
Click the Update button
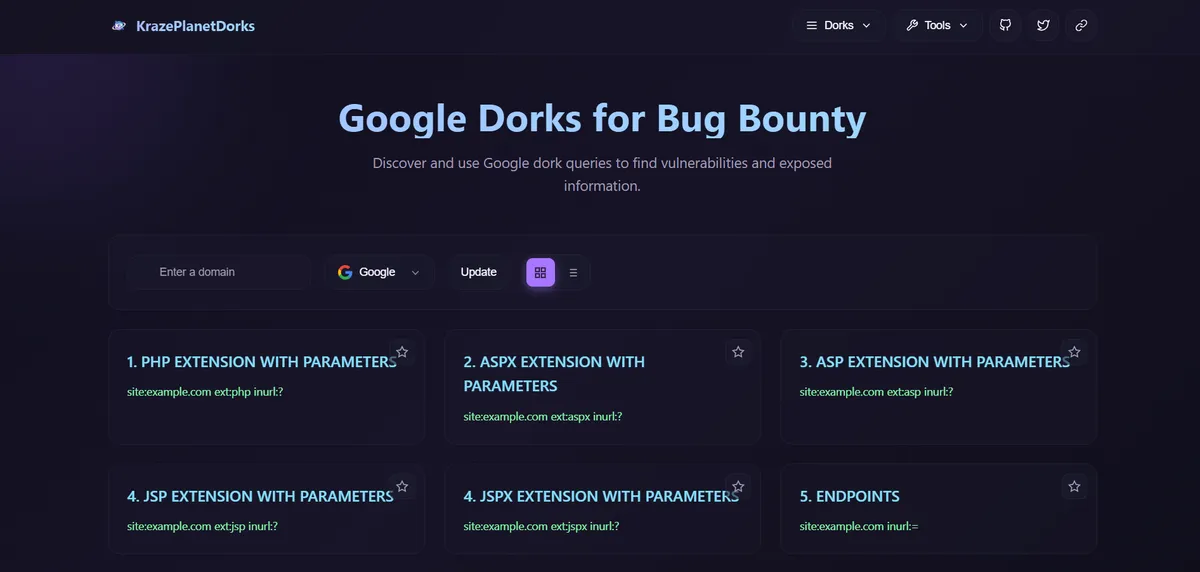[x=478, y=272]
